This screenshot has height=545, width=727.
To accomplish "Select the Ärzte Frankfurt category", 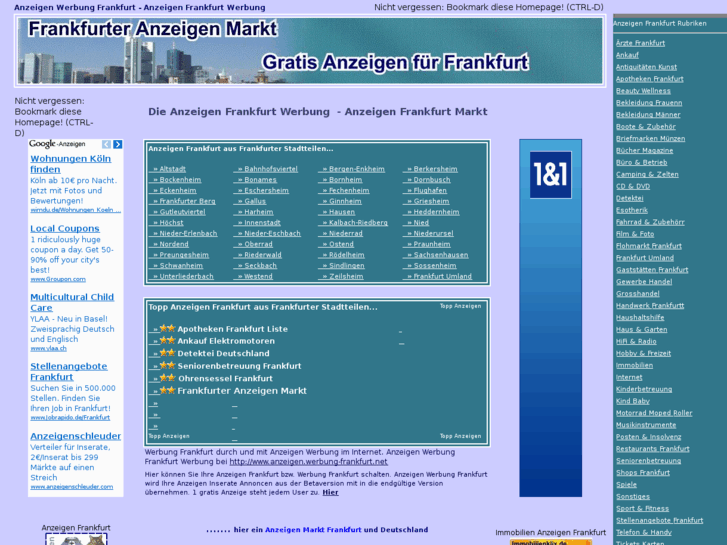I will pyautogui.click(x=640, y=43).
